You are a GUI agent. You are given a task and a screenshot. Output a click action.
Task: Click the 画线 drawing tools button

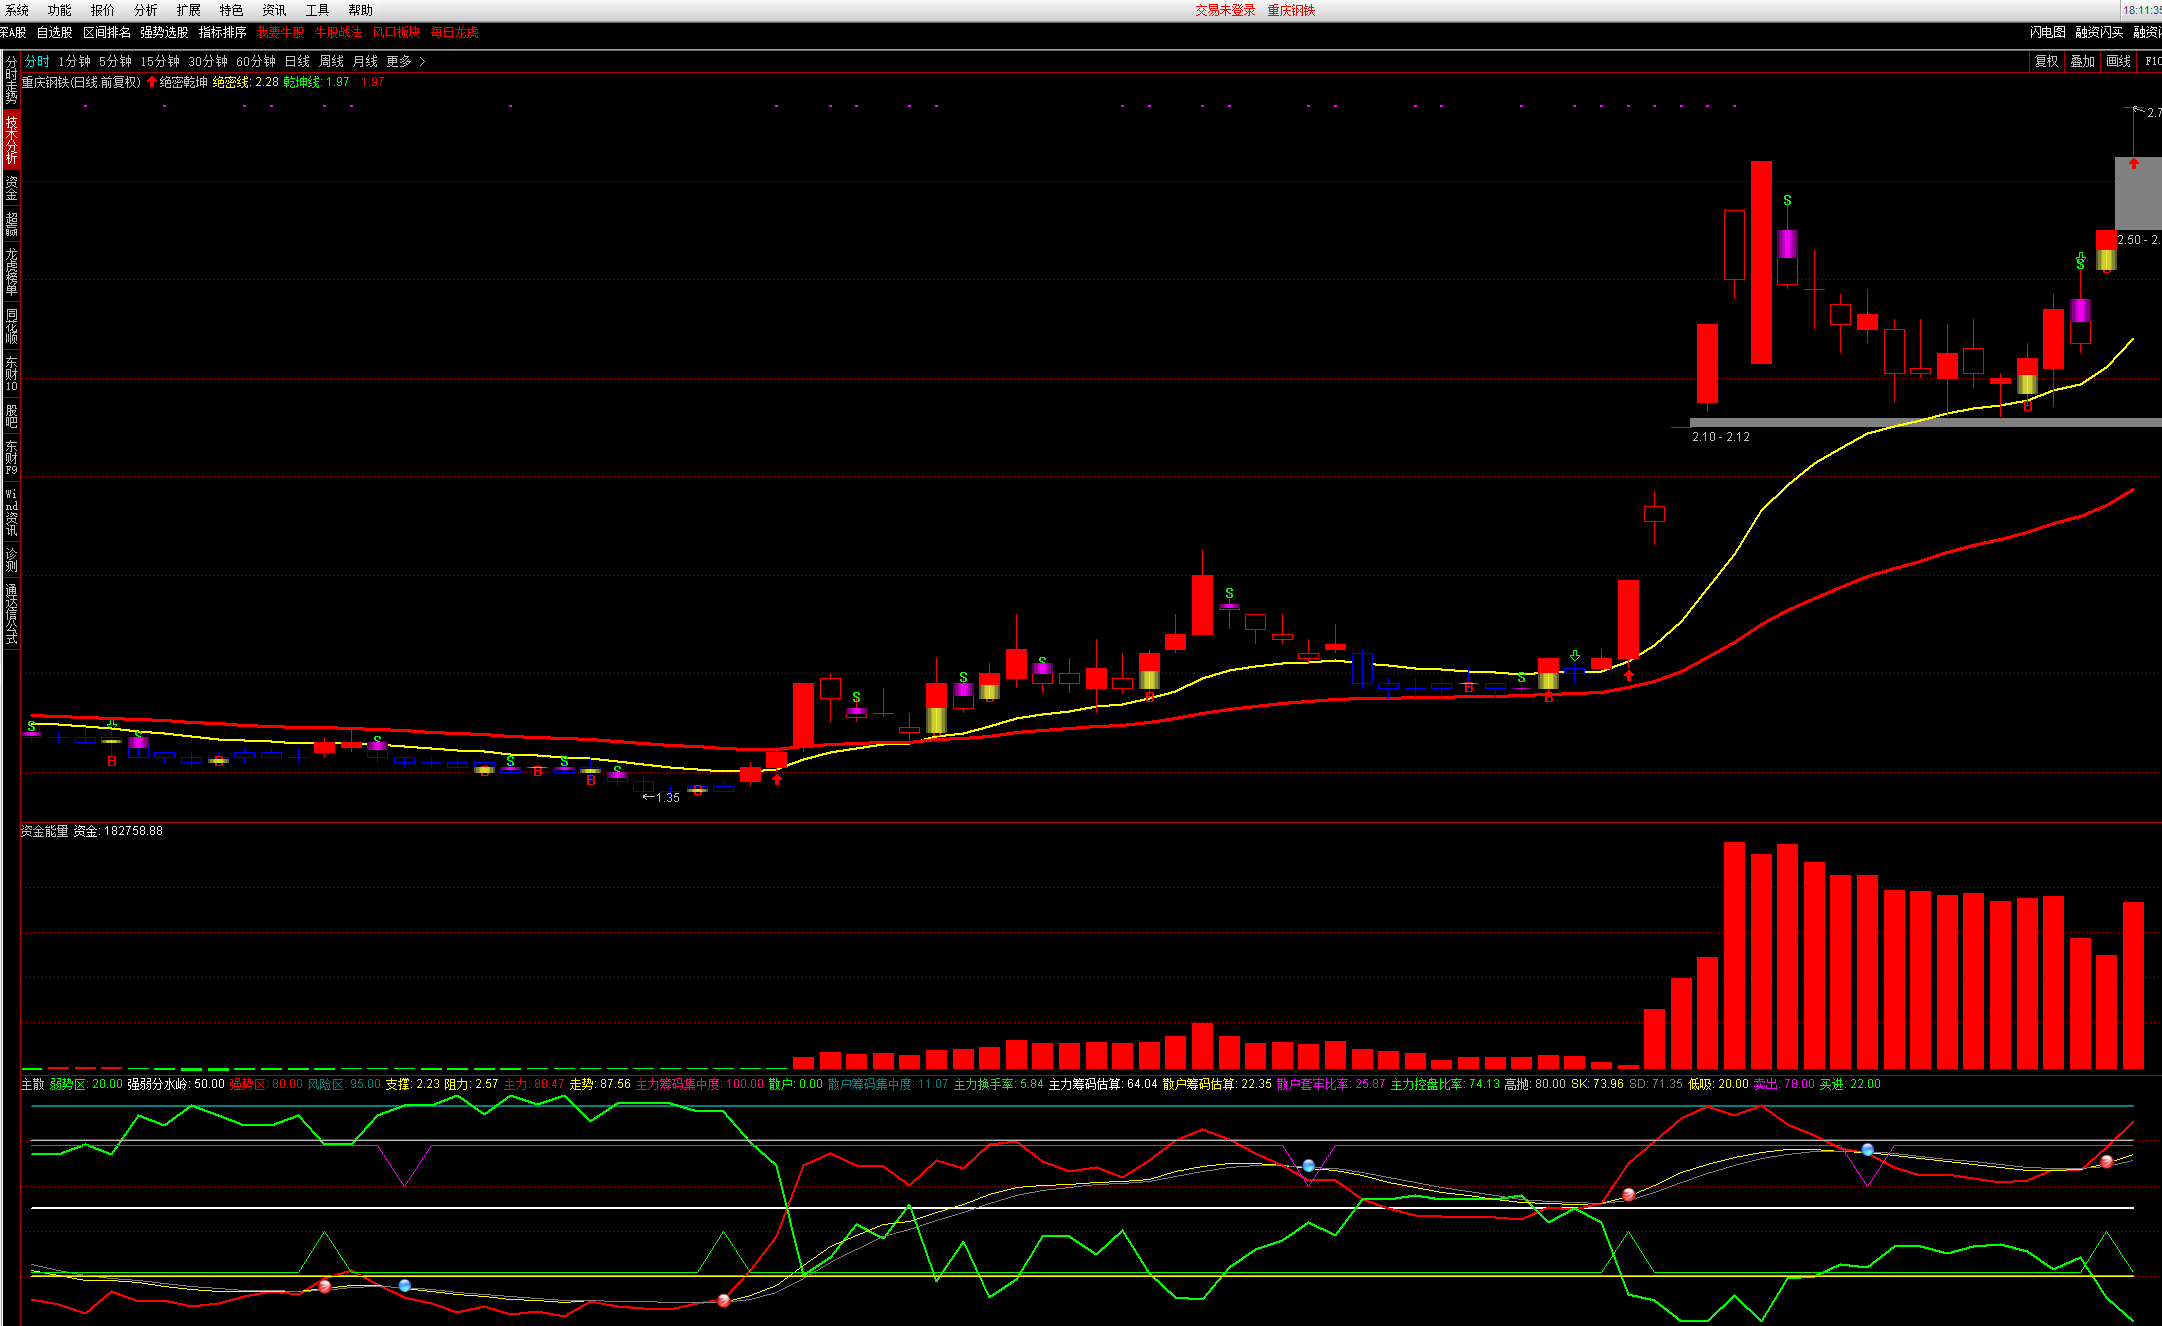[2119, 61]
